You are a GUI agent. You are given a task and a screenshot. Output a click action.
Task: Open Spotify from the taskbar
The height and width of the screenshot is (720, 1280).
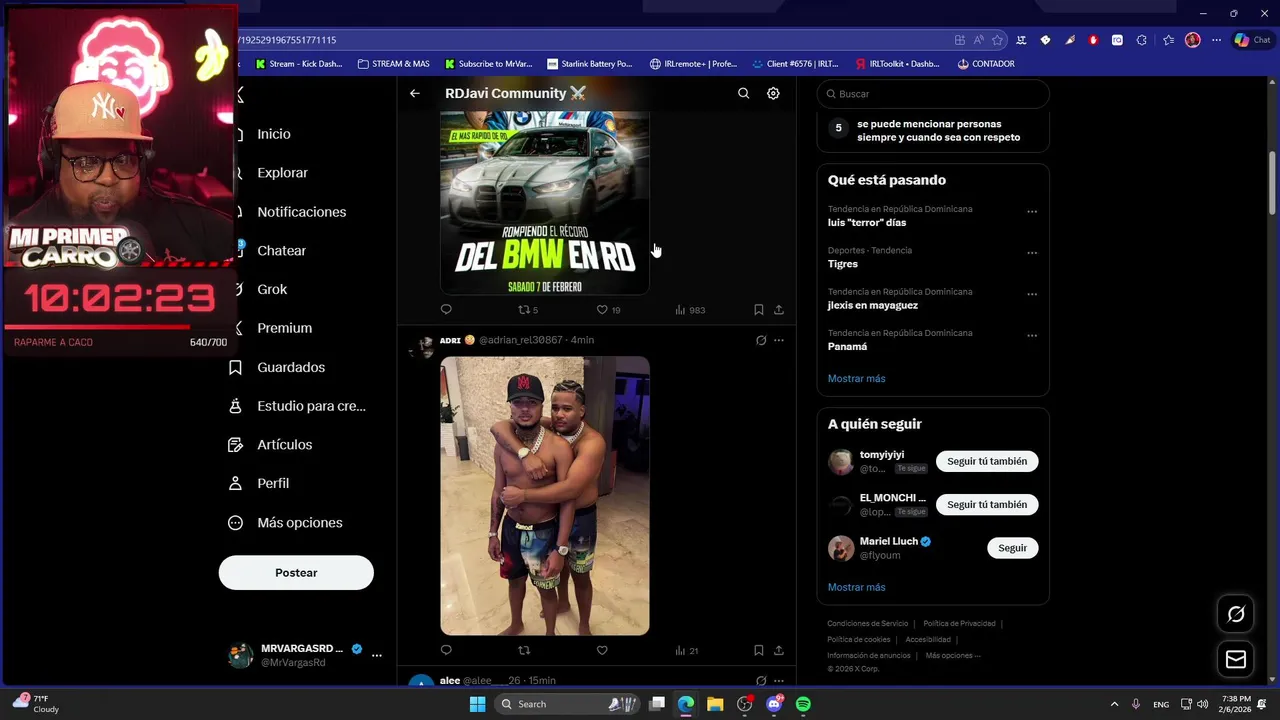pyautogui.click(x=803, y=704)
